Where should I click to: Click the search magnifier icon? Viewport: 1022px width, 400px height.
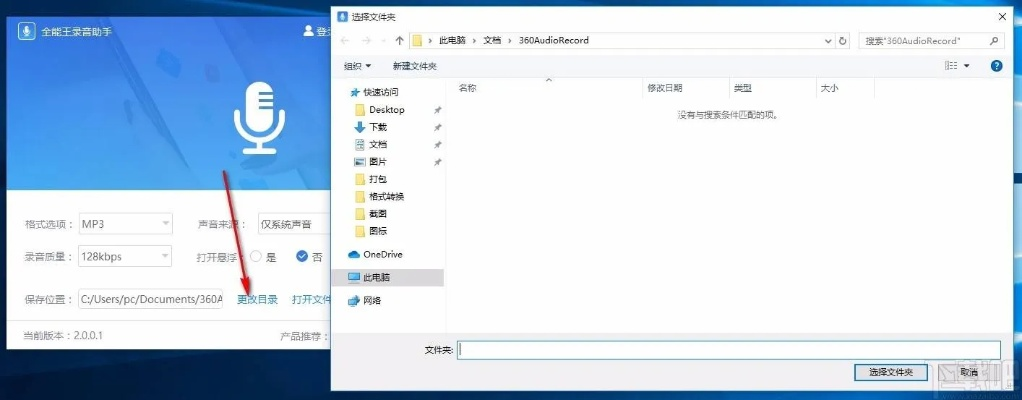click(x=994, y=41)
